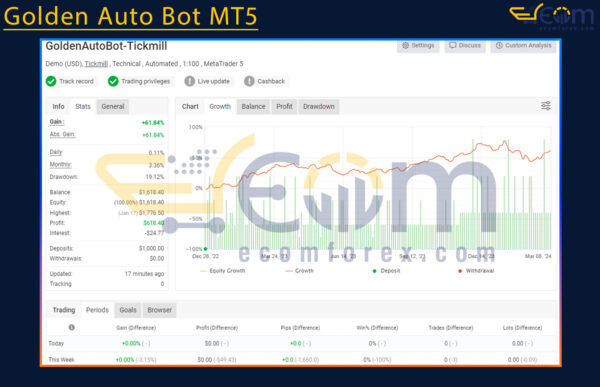Toggle Equity Growth legend series
600x387 pixels.
[223, 271]
